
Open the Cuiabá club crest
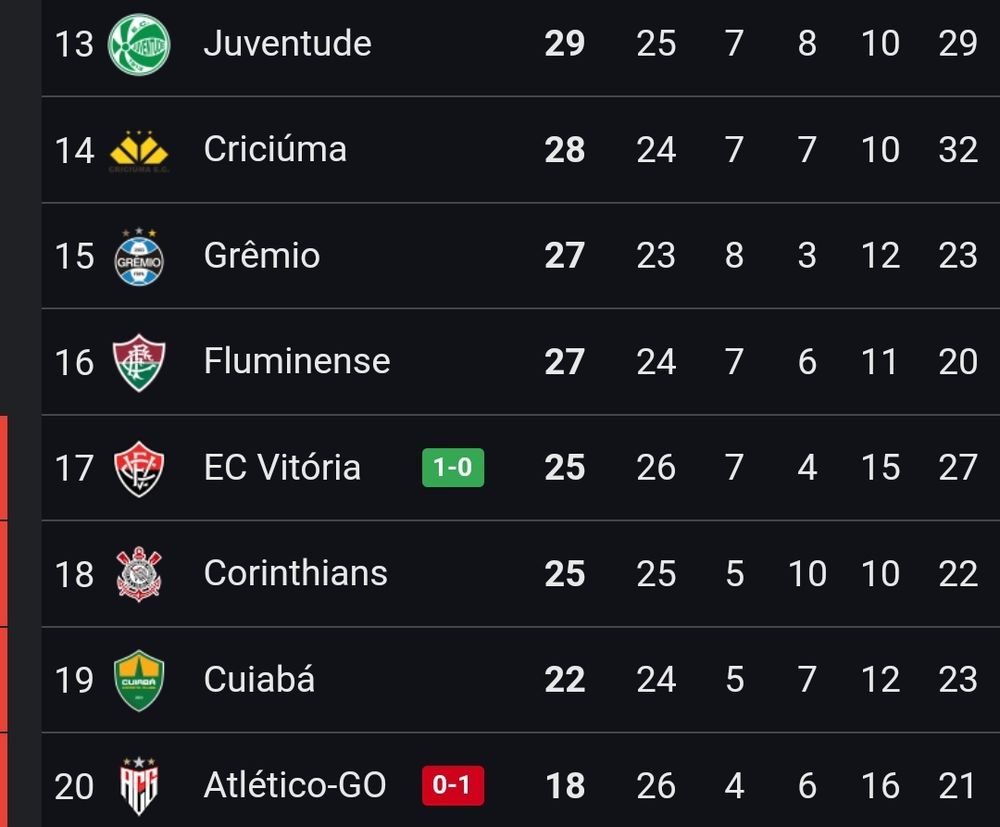139,680
